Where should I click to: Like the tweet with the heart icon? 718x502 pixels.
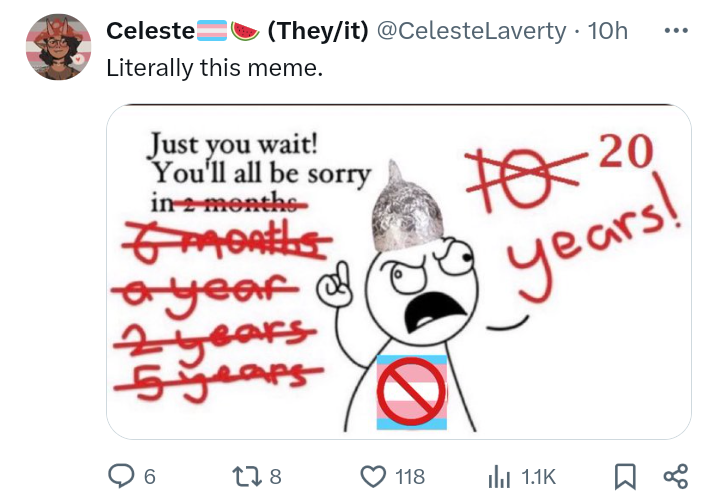coord(374,476)
